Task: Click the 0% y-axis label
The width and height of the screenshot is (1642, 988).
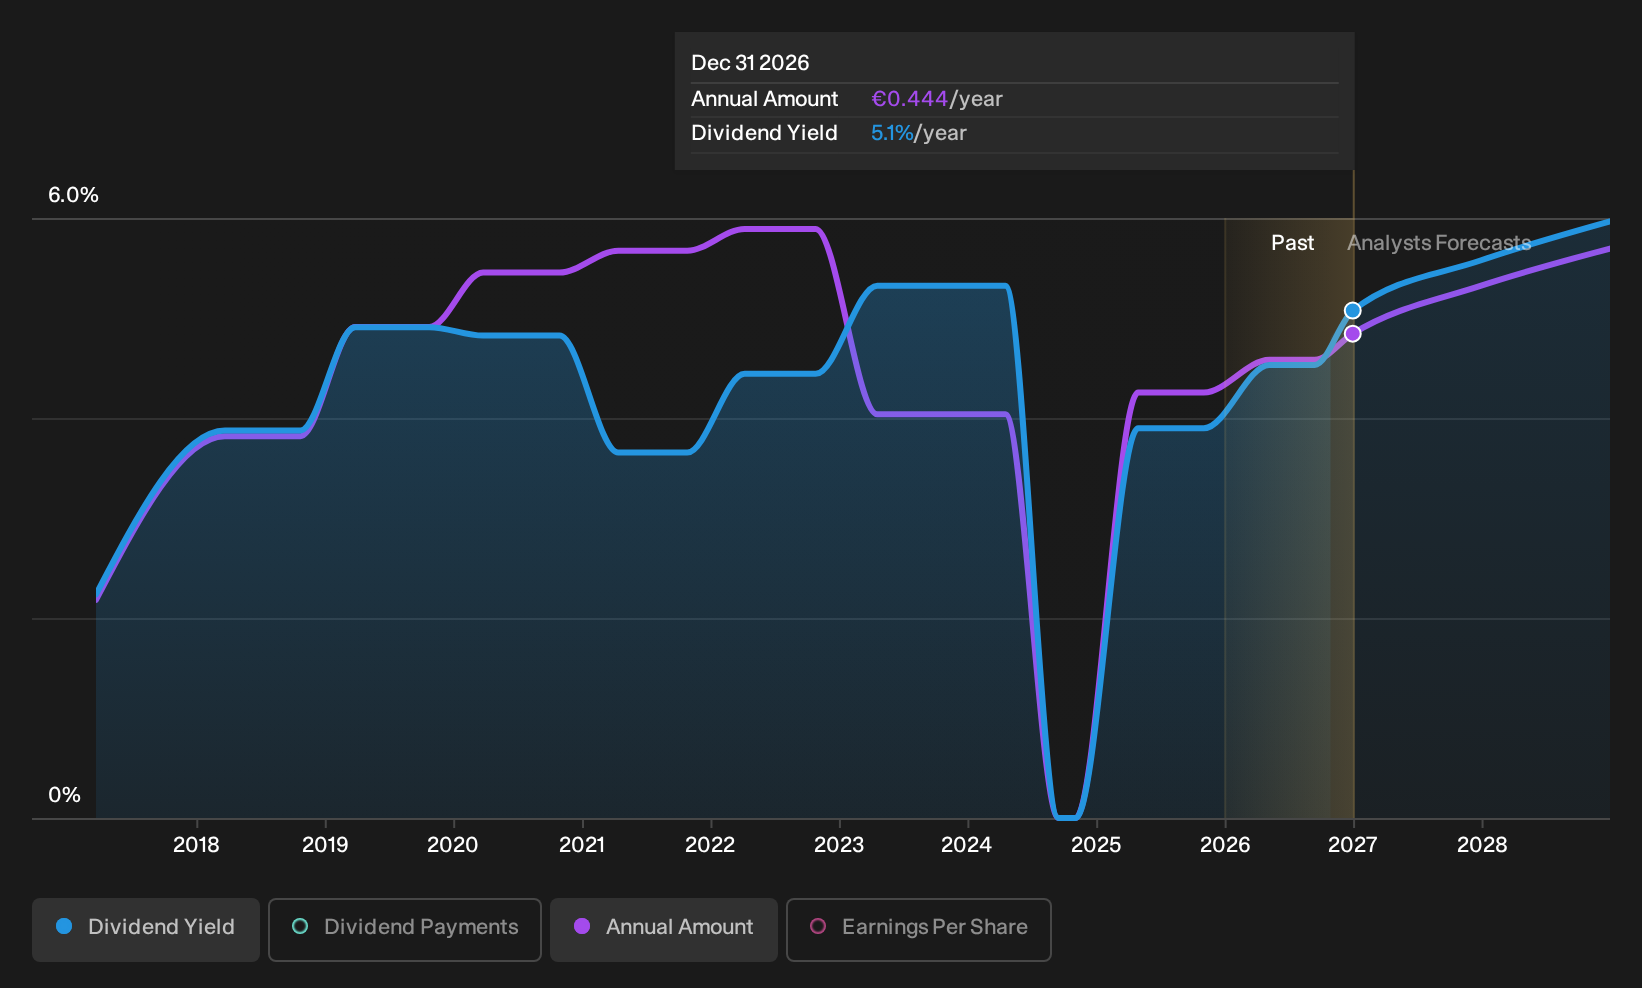Action: (64, 795)
